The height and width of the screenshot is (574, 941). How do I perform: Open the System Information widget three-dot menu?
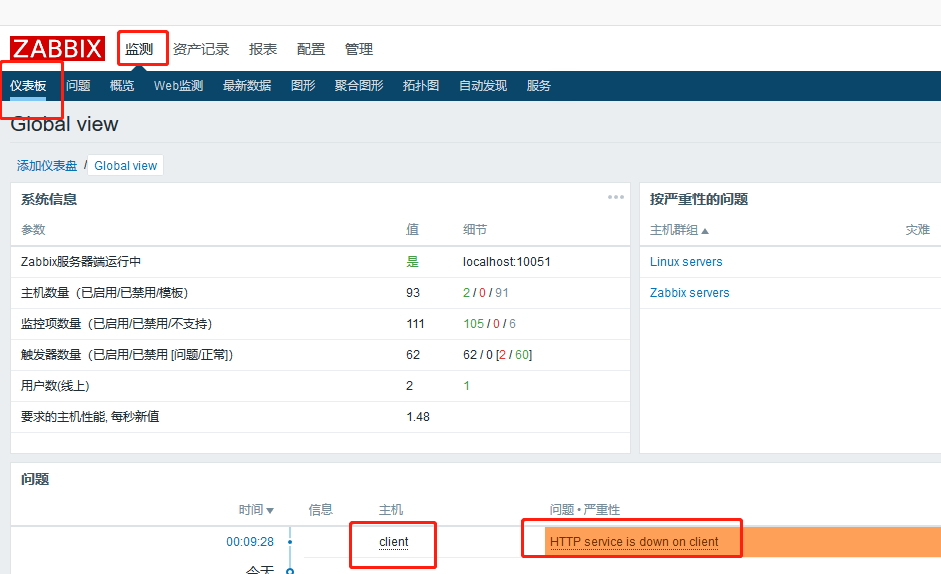(x=616, y=197)
